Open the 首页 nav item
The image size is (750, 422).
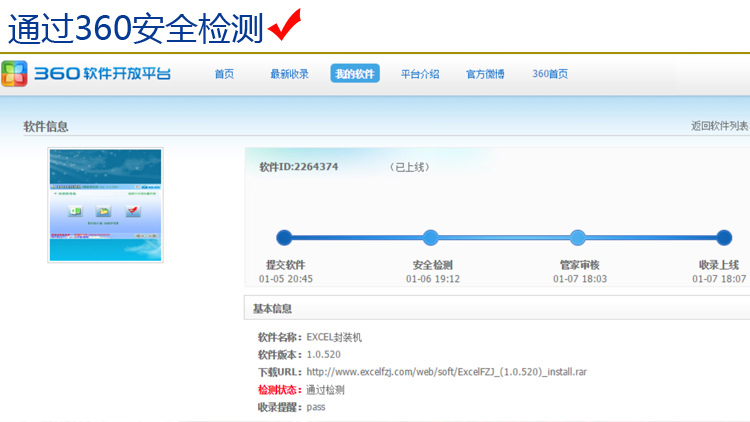224,74
